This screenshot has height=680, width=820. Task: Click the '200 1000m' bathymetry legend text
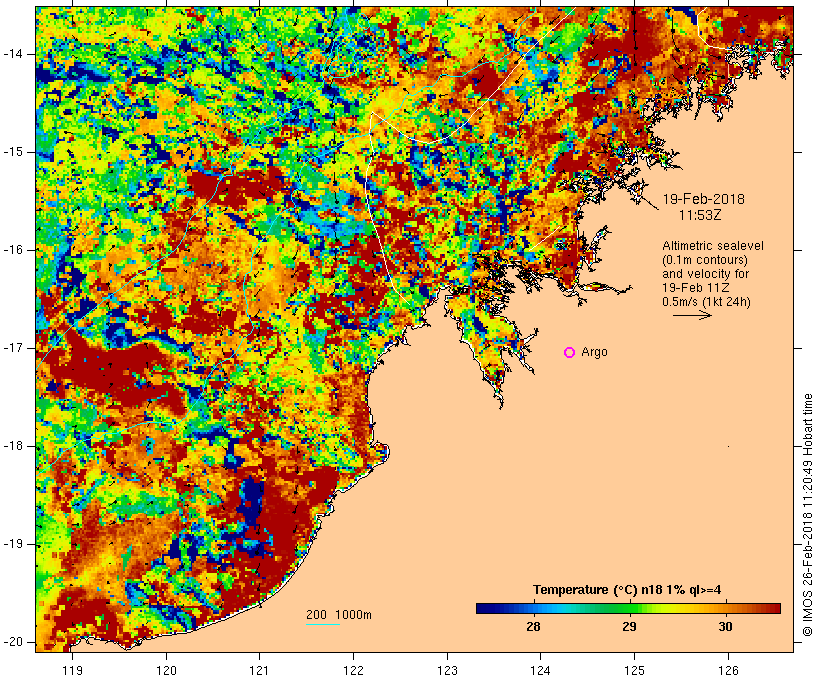339,615
